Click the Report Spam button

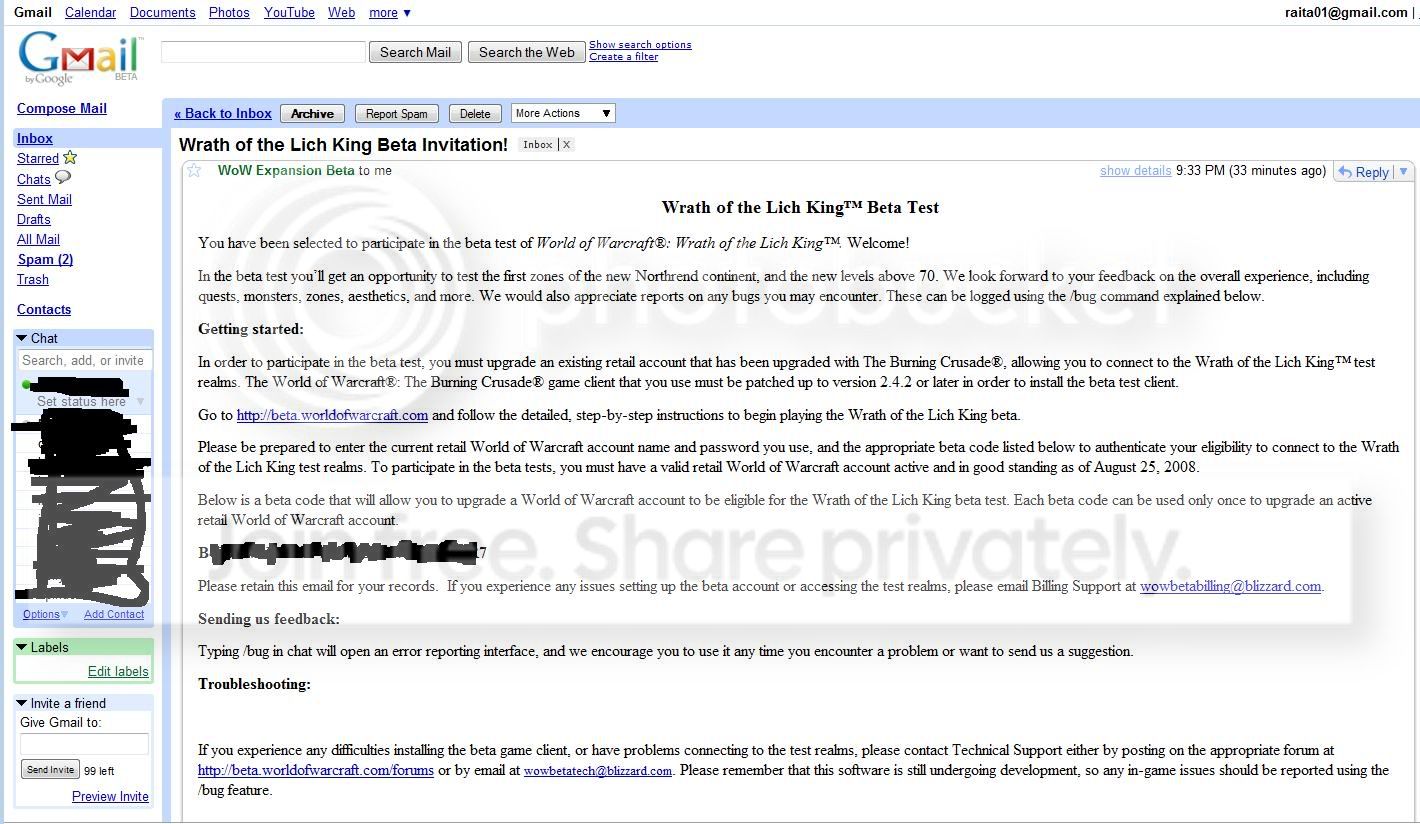coord(396,114)
